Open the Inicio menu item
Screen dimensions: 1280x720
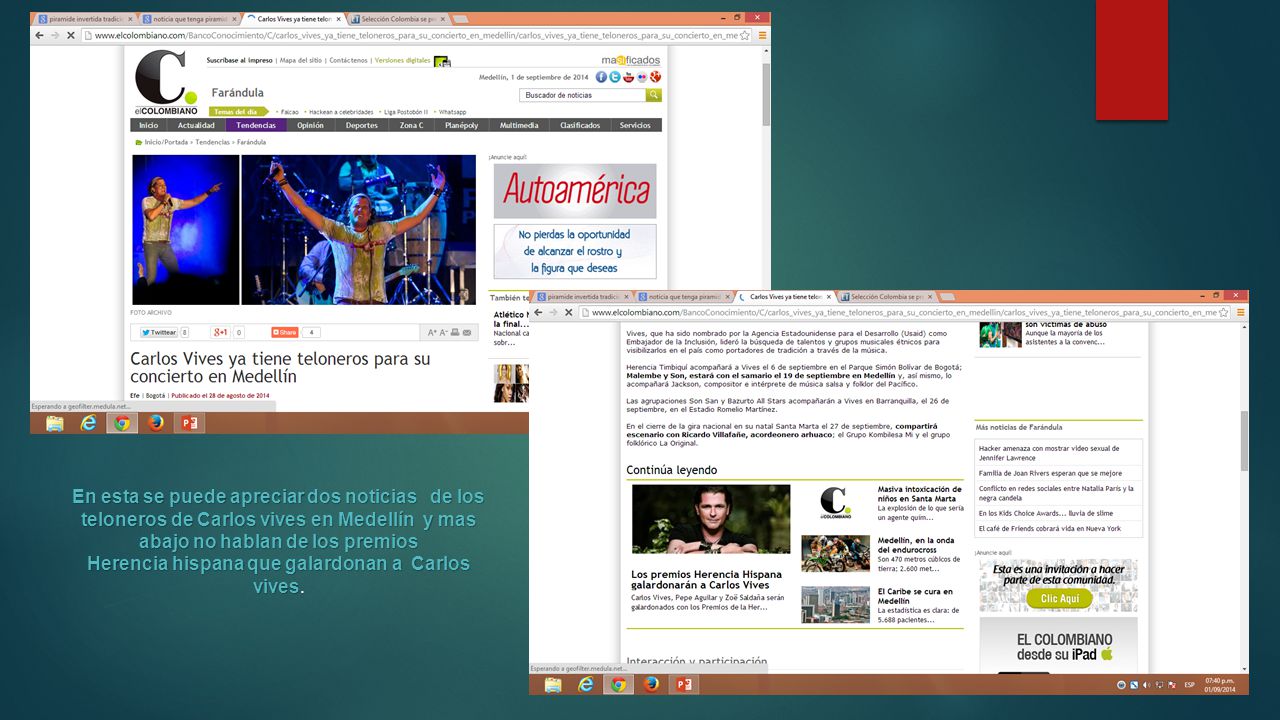point(148,125)
